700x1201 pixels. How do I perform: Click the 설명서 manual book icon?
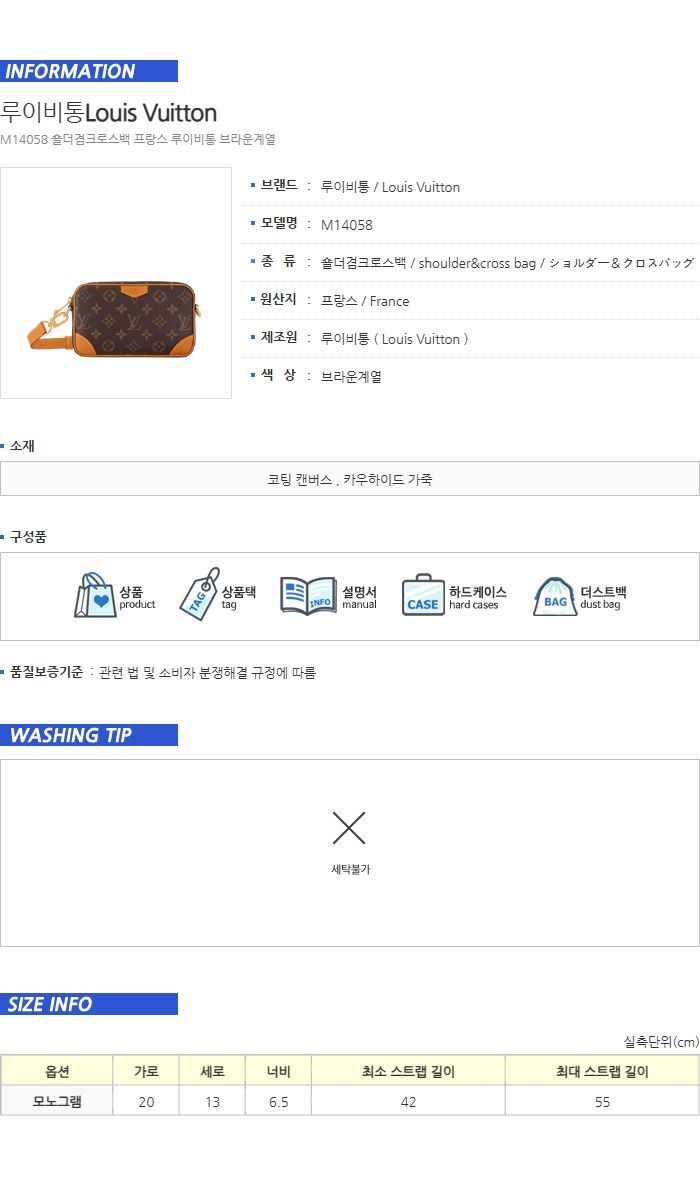pyautogui.click(x=308, y=596)
